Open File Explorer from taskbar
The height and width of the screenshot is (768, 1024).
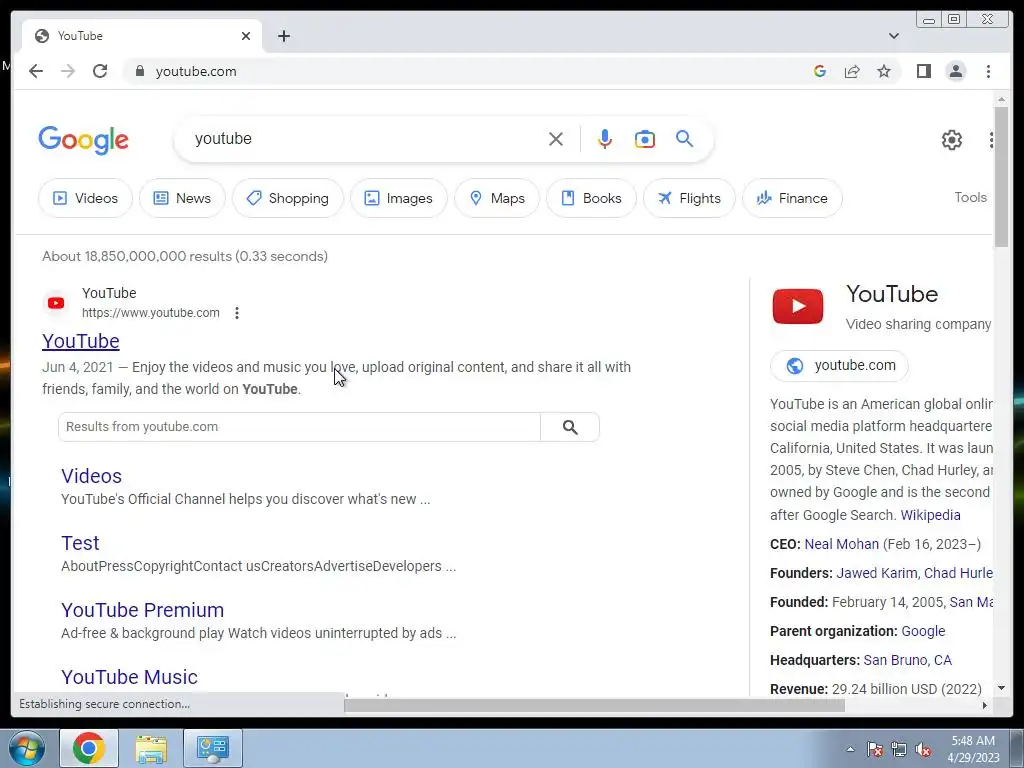(151, 748)
